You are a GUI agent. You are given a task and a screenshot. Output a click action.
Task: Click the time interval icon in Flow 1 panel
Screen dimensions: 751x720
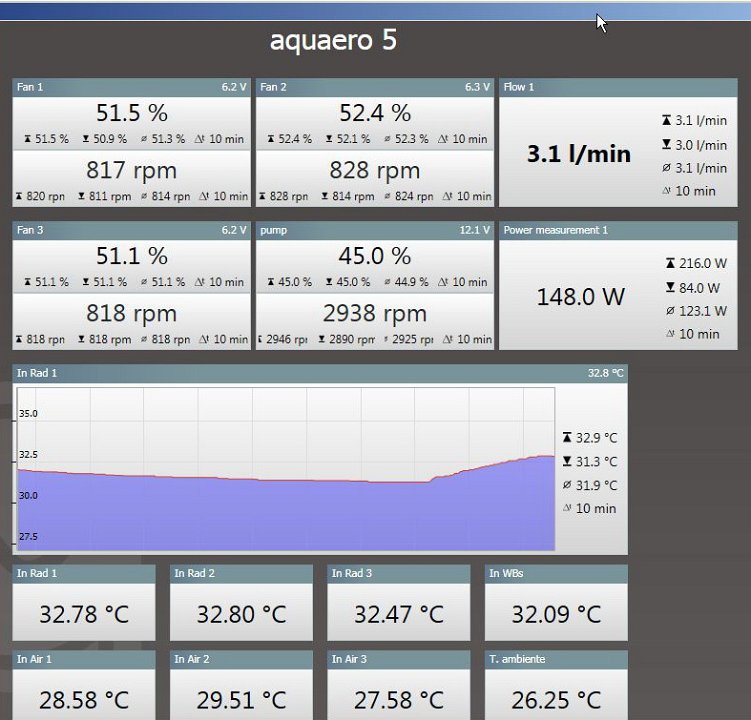(666, 191)
